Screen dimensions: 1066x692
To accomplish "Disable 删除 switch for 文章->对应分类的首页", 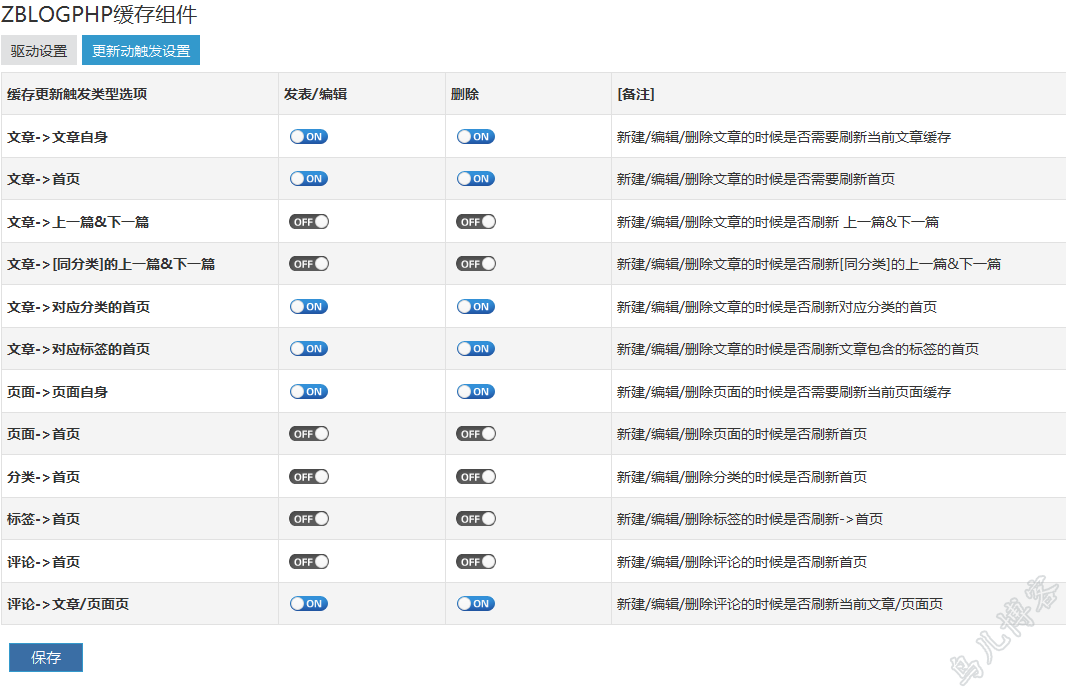I will (476, 307).
